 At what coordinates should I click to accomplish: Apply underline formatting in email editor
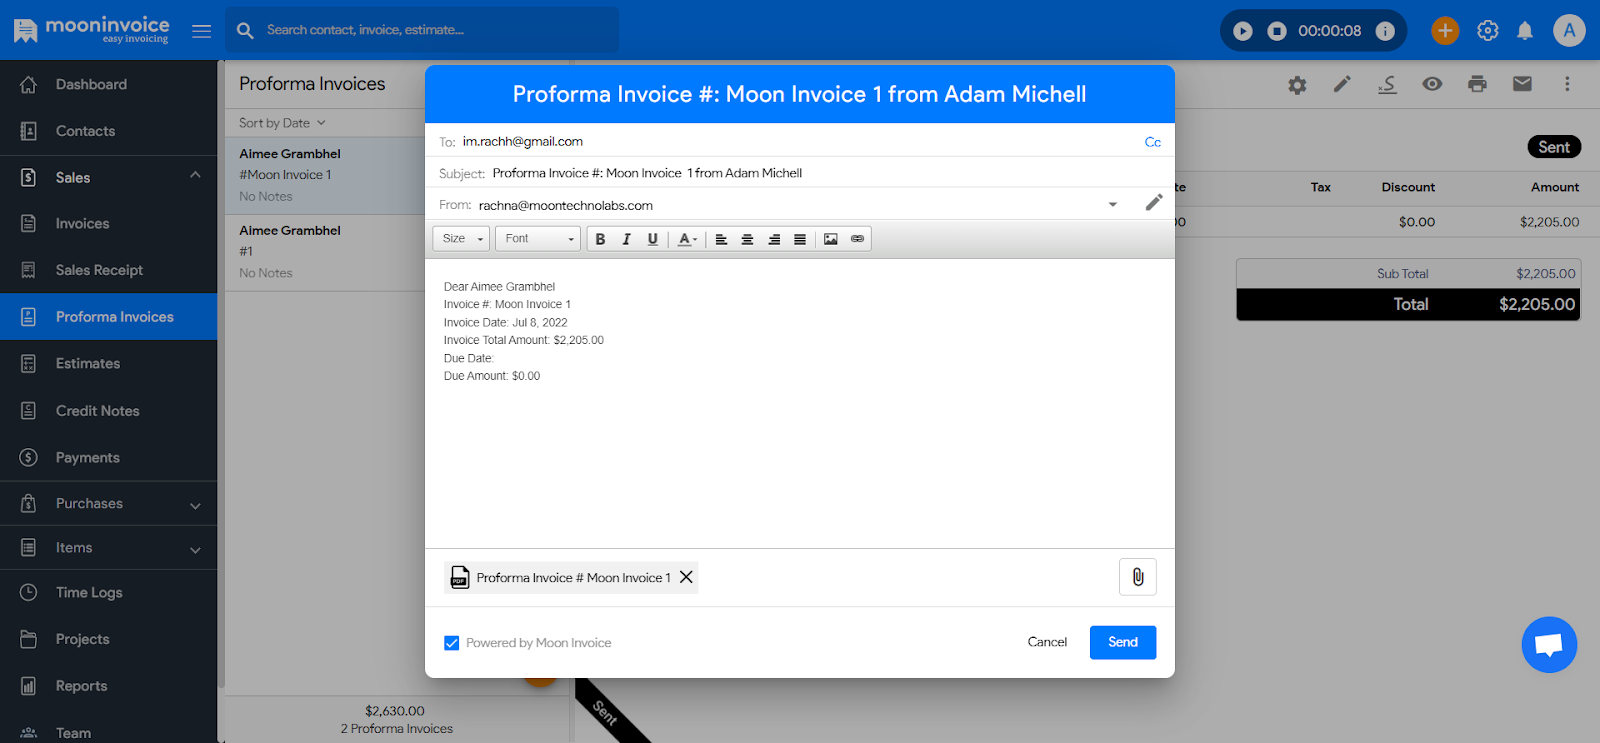pyautogui.click(x=652, y=239)
